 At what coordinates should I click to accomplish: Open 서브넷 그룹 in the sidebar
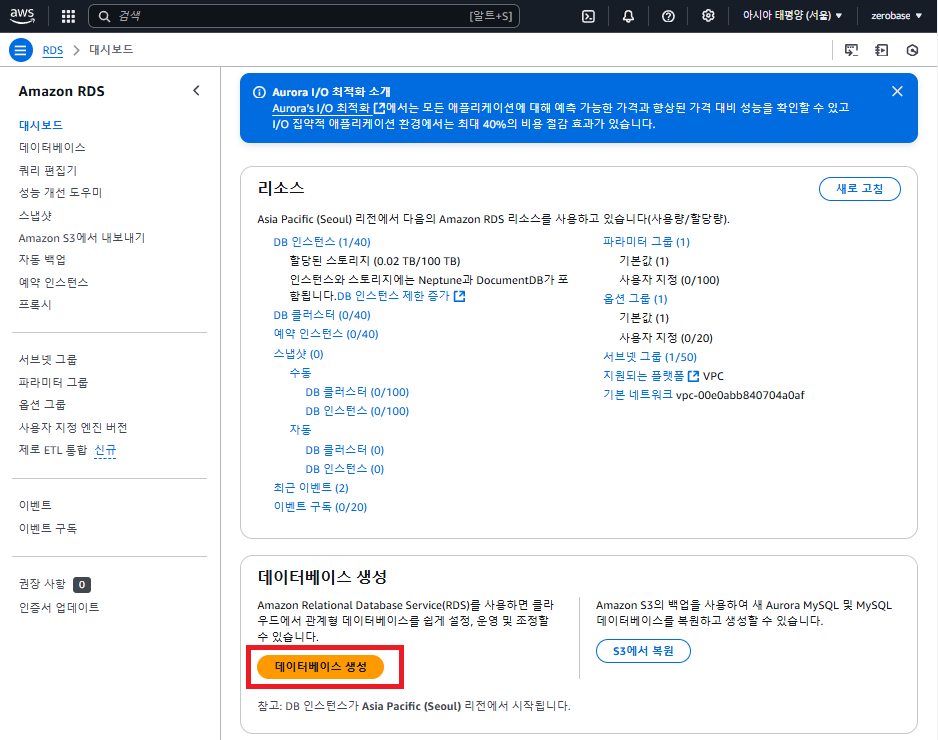click(48, 360)
